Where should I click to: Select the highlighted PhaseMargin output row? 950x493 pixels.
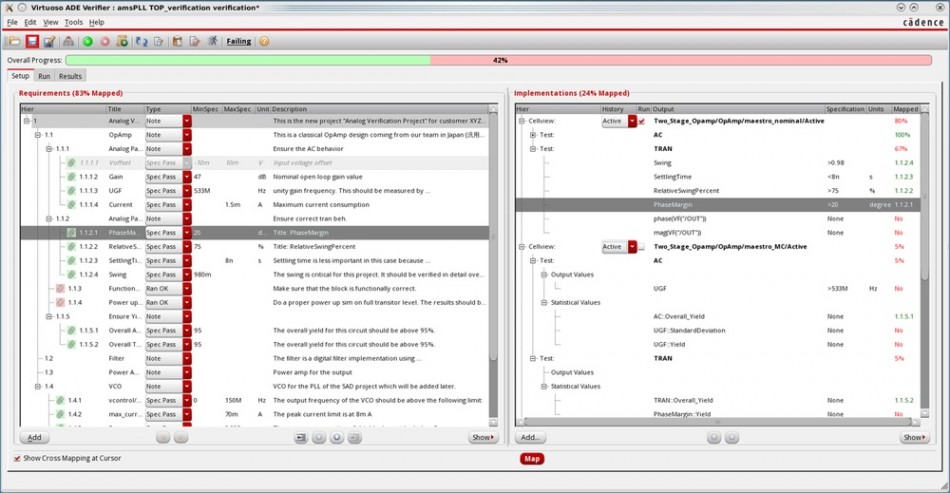tap(718, 205)
